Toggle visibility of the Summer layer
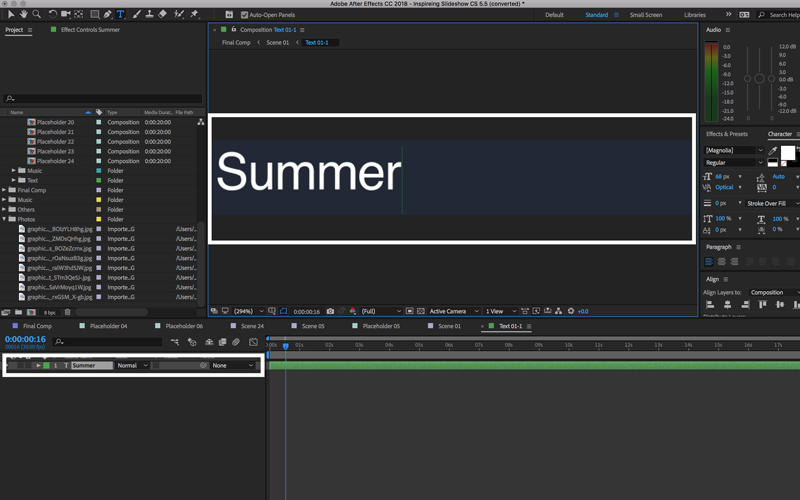The height and width of the screenshot is (500, 800). [x=10, y=366]
